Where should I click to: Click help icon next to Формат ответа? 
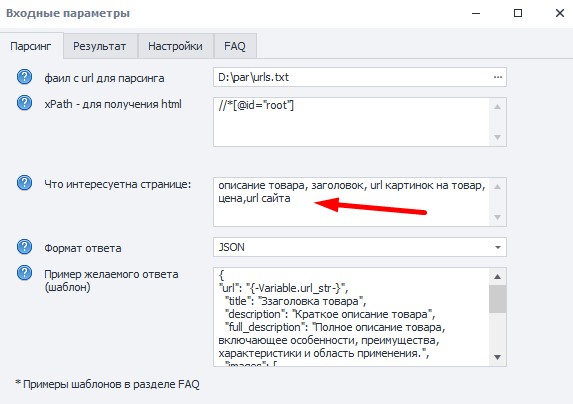point(24,247)
